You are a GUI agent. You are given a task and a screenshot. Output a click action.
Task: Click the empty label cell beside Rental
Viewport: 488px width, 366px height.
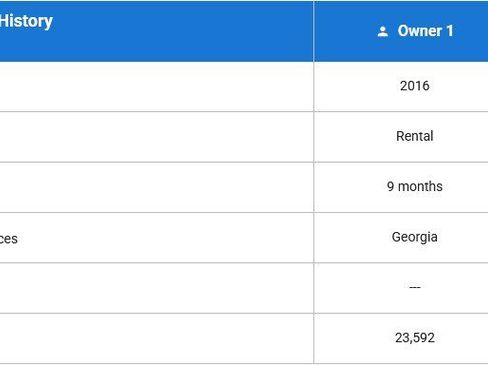click(156, 137)
